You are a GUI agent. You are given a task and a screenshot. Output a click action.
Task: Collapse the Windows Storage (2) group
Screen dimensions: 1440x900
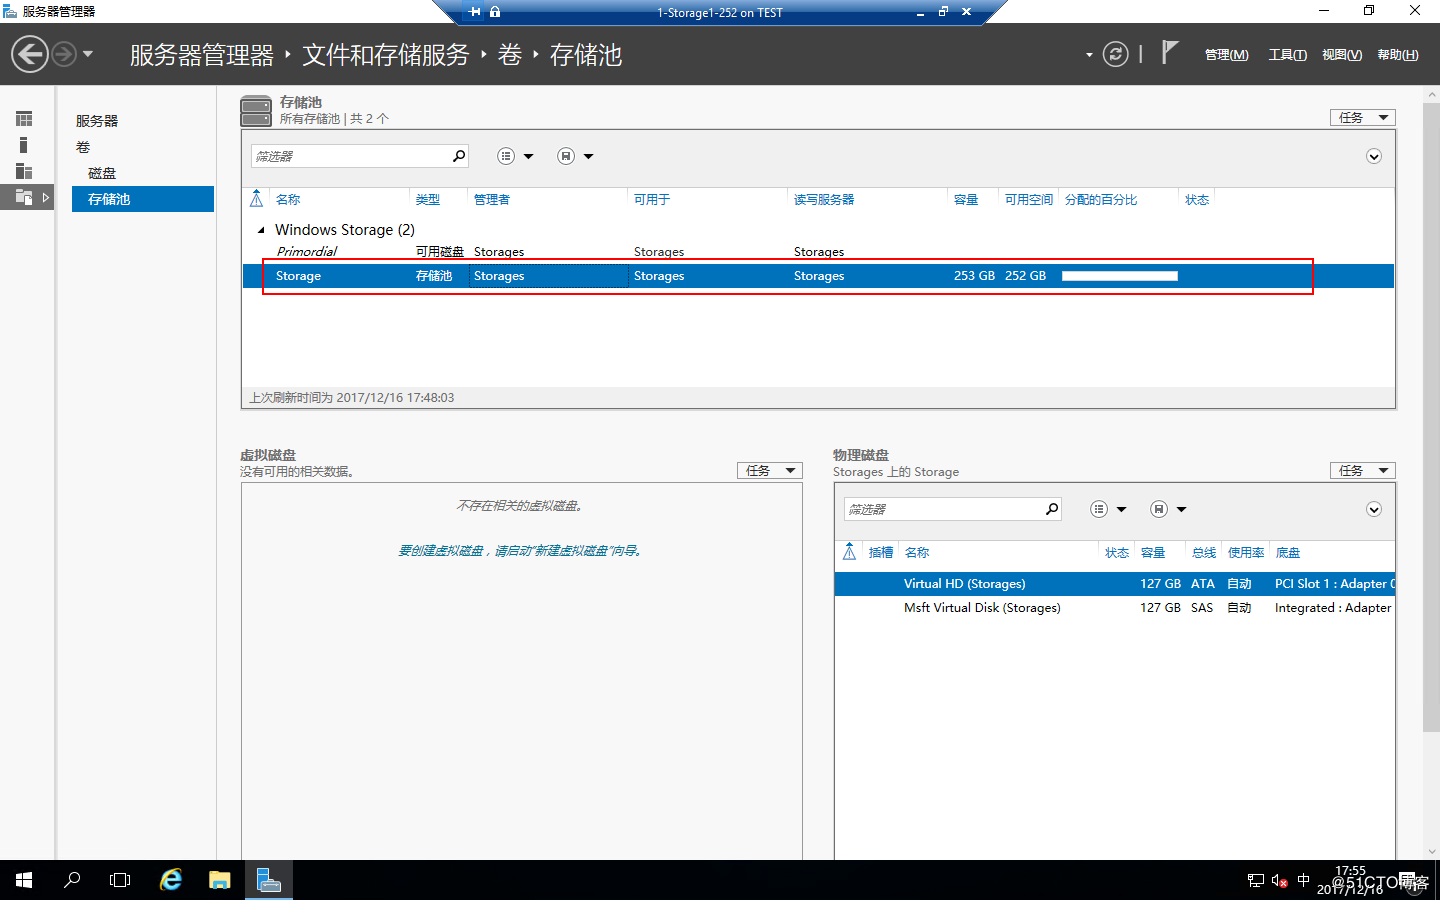262,230
